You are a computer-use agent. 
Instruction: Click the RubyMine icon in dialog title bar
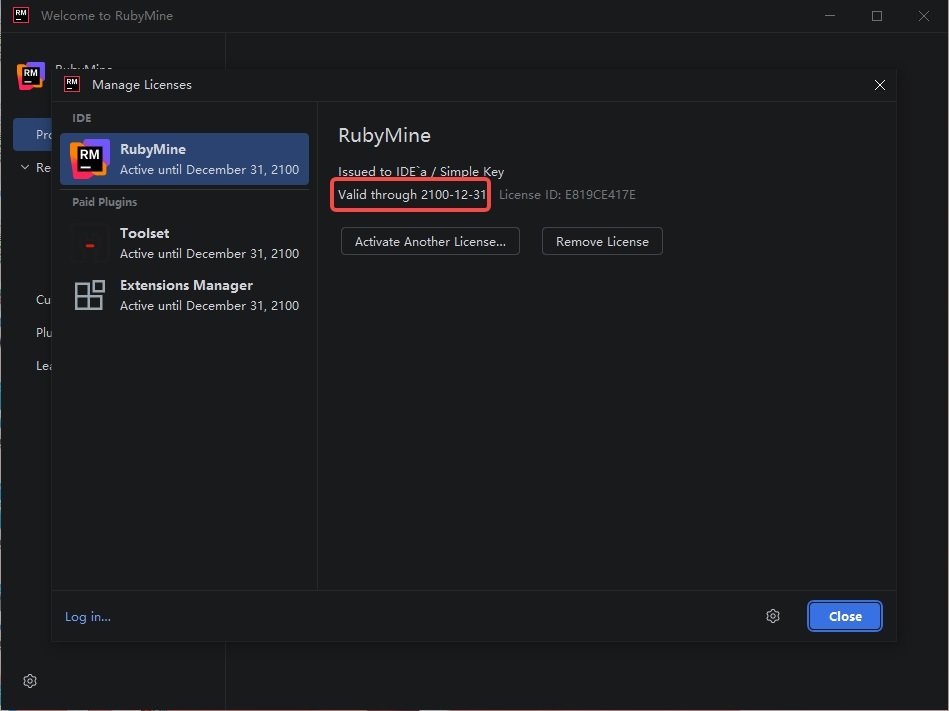coord(72,84)
